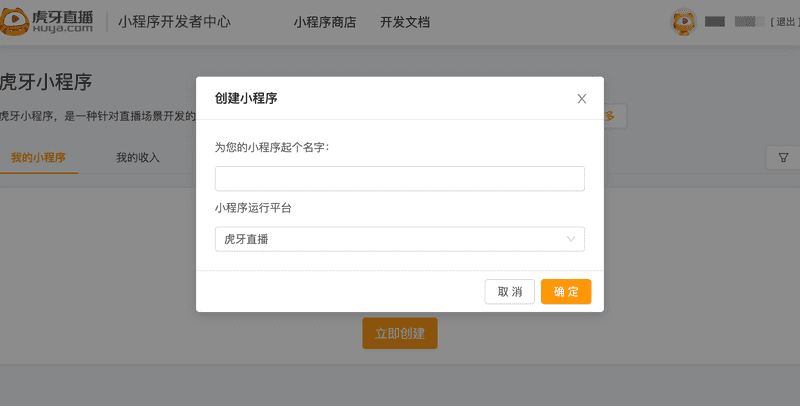Click the [退出] logout link
800x406 pixels.
click(x=785, y=22)
